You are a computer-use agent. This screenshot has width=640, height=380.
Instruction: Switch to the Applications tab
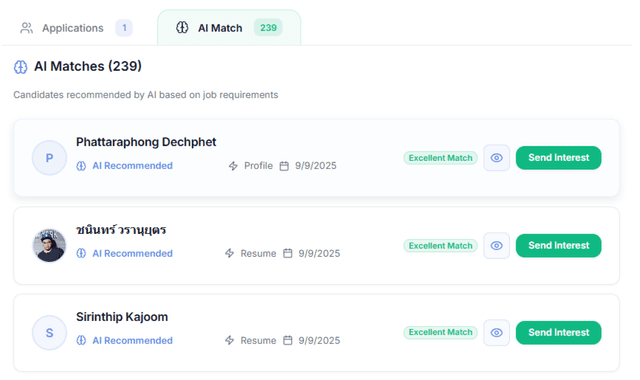click(76, 28)
